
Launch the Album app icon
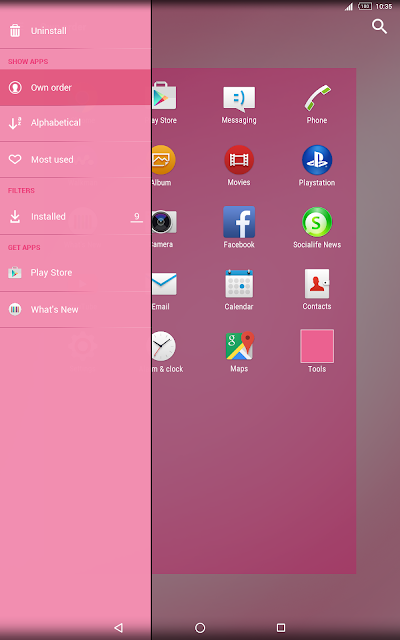(x=164, y=160)
